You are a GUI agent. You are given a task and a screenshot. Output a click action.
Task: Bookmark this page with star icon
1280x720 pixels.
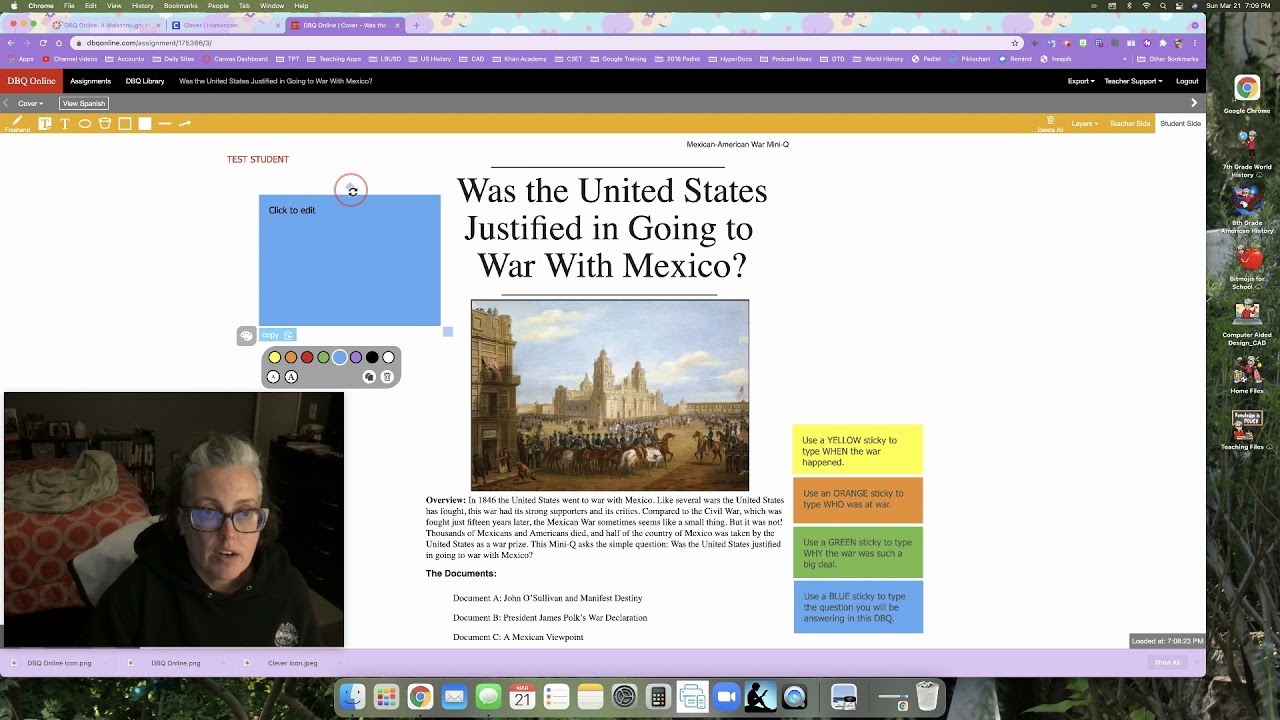coord(1015,43)
